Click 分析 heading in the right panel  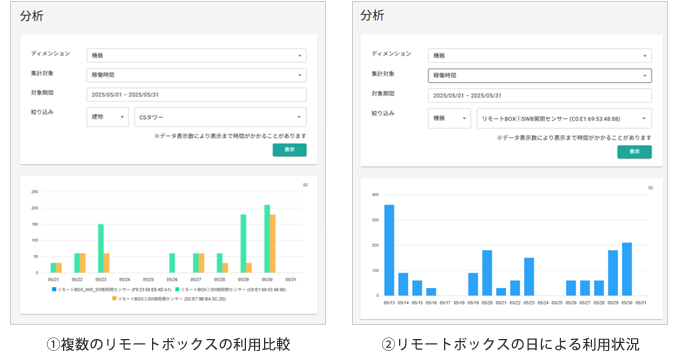372,16
